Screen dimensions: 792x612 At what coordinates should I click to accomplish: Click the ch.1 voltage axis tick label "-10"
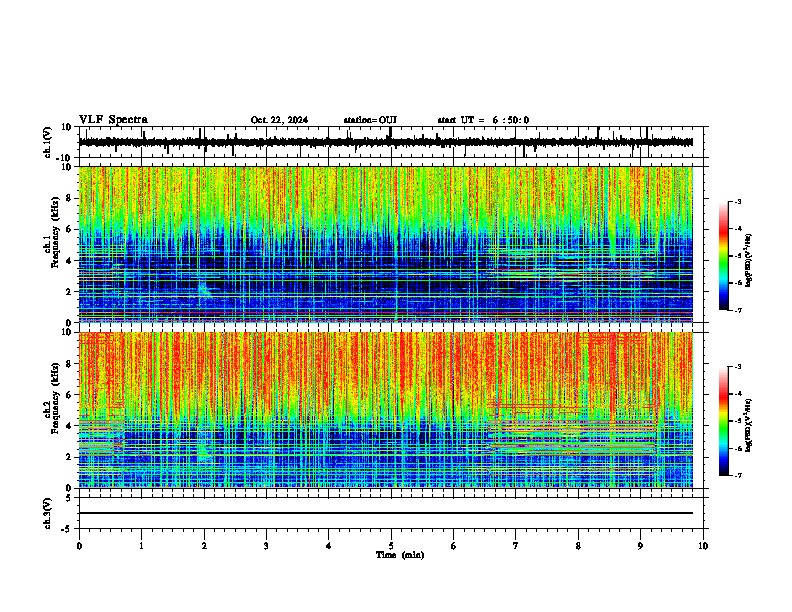point(65,158)
